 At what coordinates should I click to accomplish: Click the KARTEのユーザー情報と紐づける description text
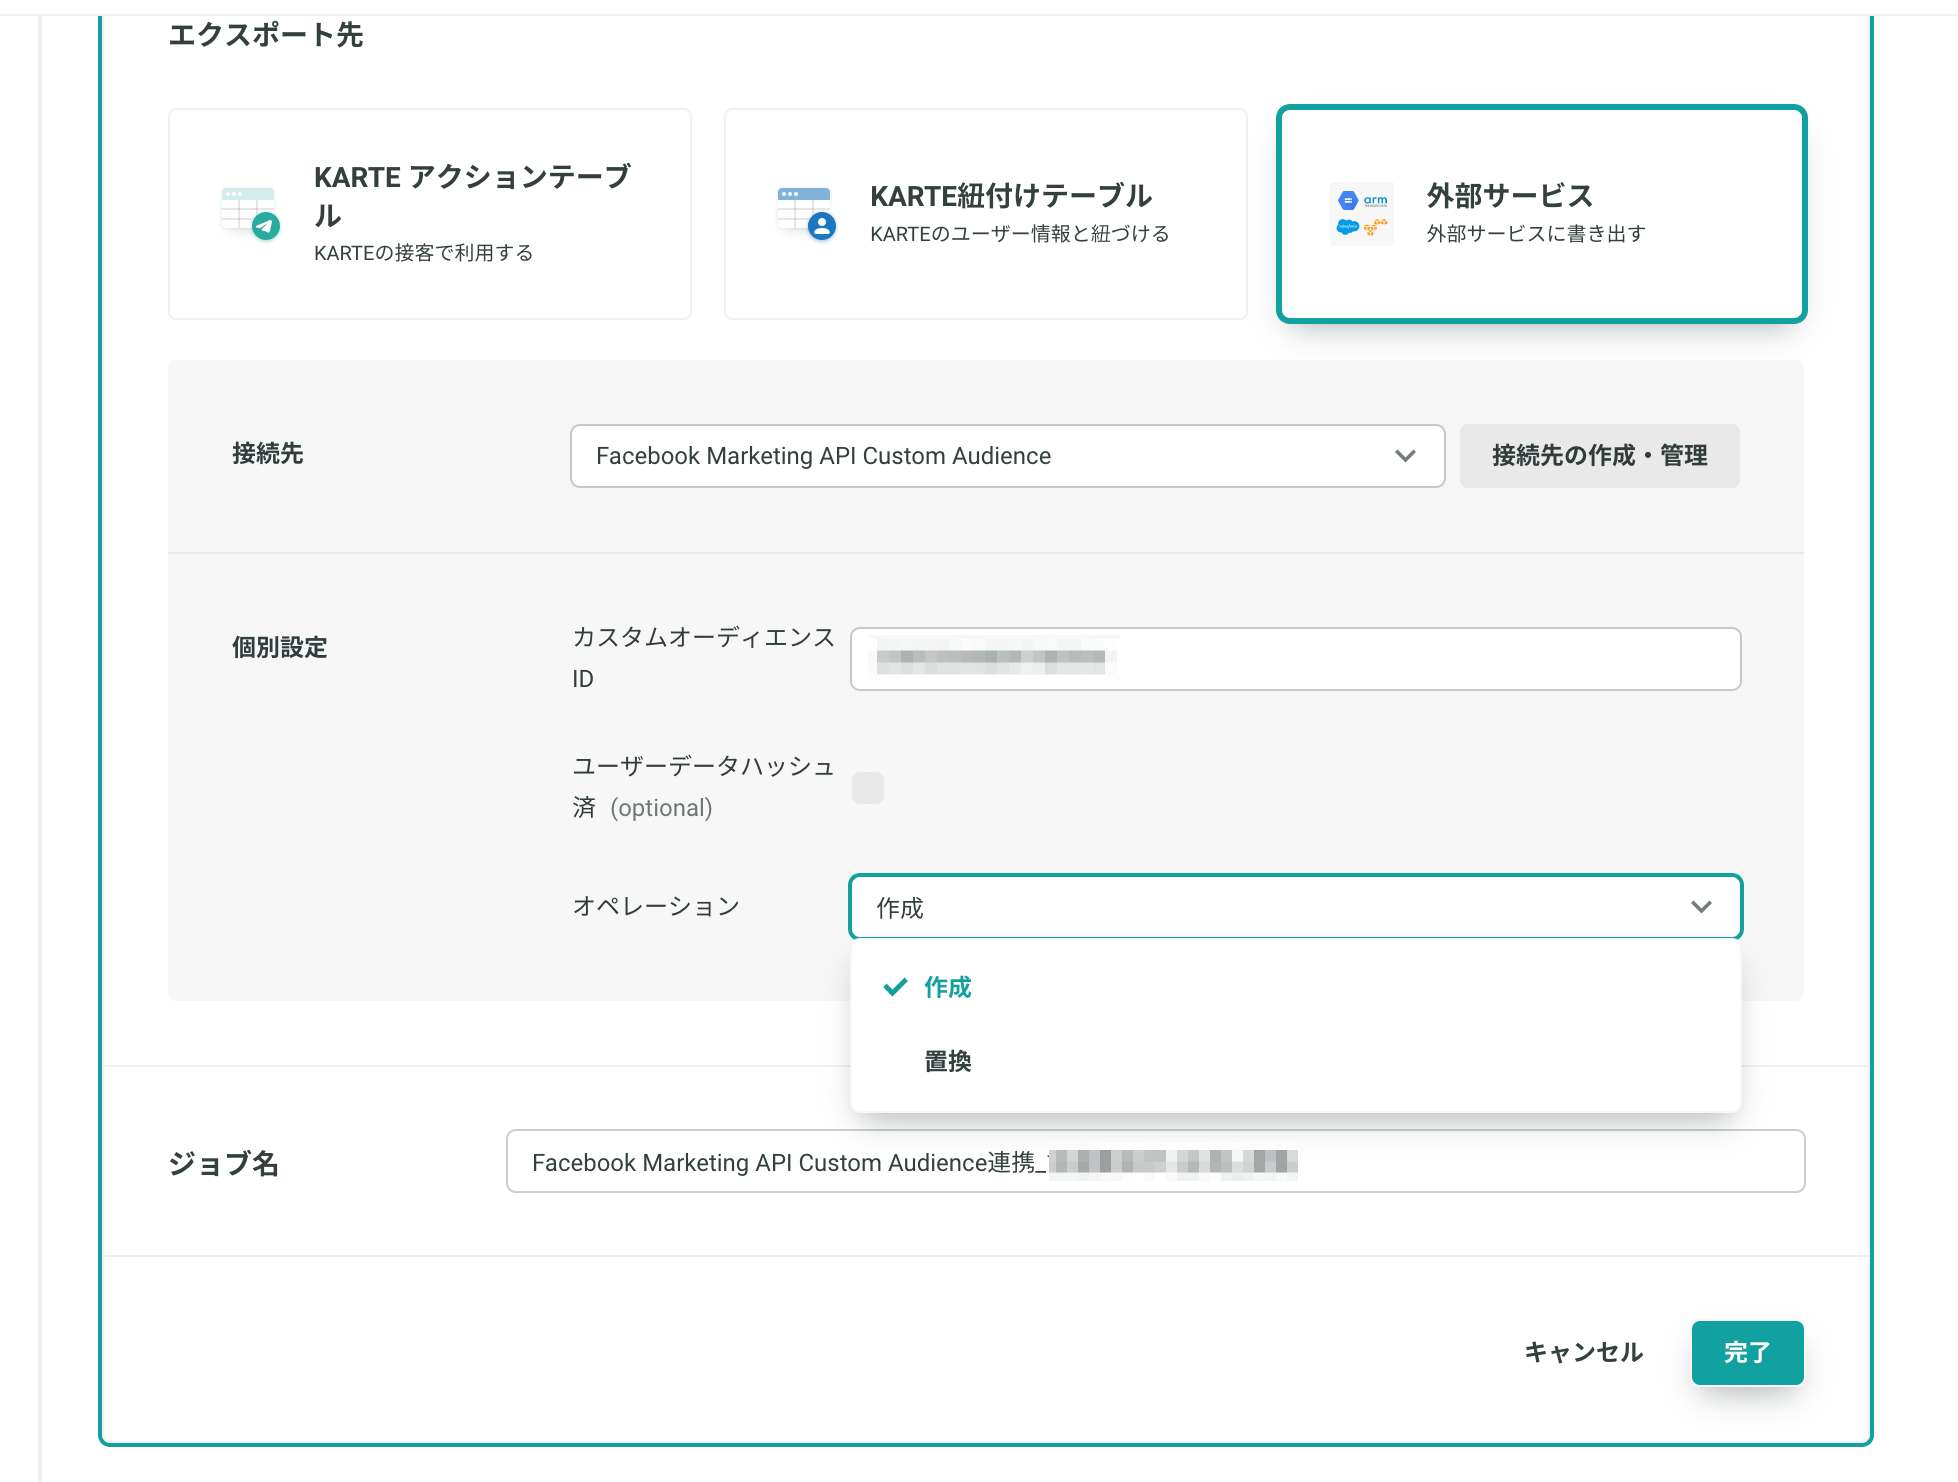(x=1019, y=234)
